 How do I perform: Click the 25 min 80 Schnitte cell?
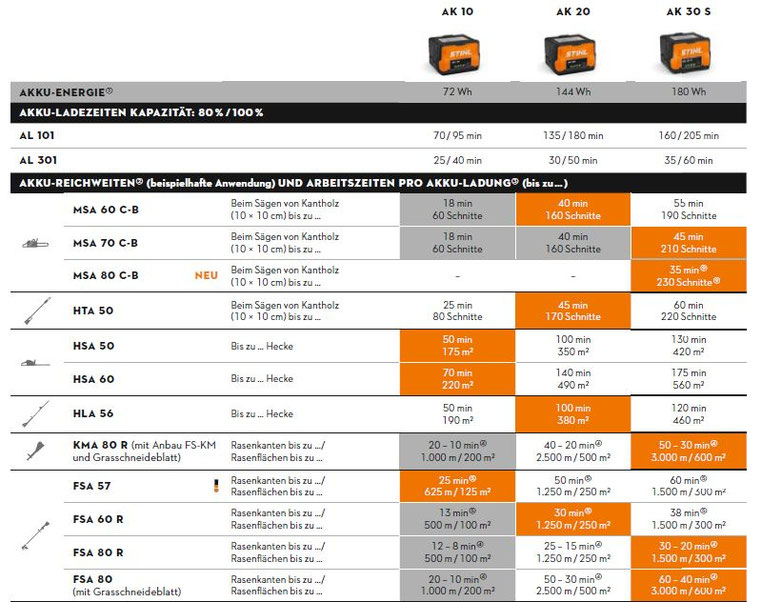[458, 311]
